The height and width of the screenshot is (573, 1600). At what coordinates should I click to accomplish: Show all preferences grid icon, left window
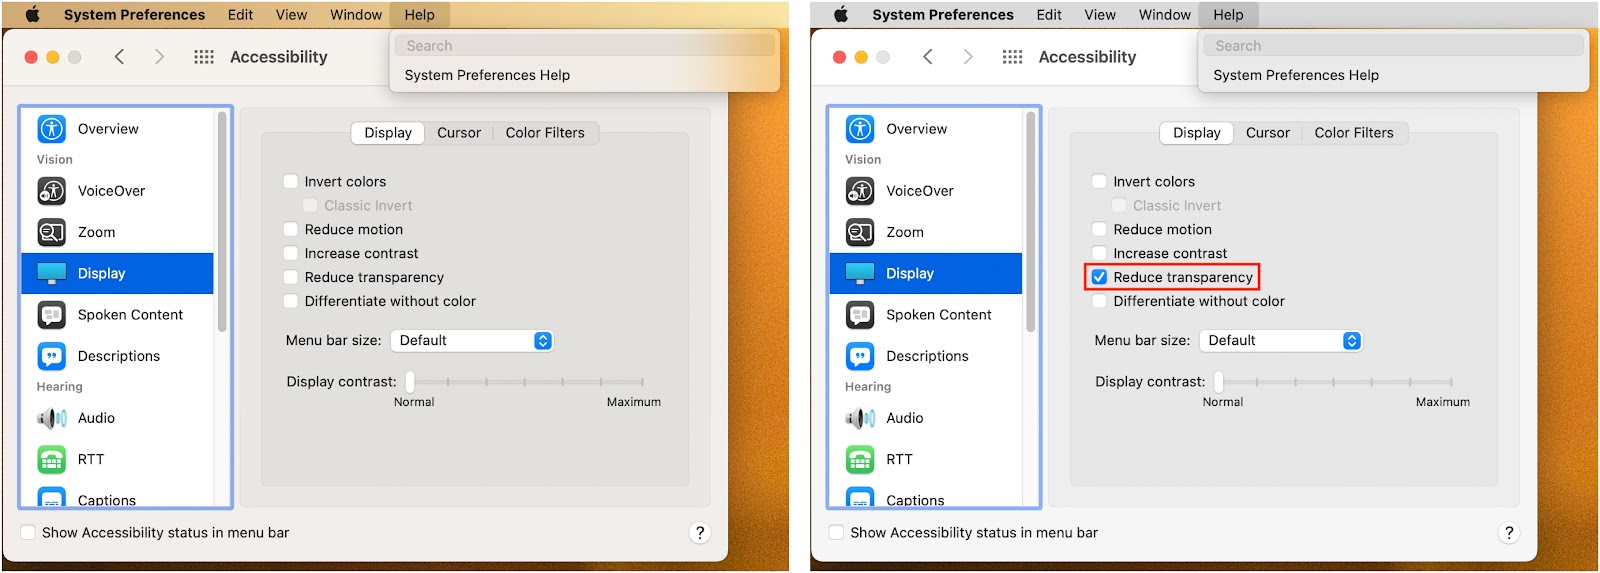tap(204, 57)
